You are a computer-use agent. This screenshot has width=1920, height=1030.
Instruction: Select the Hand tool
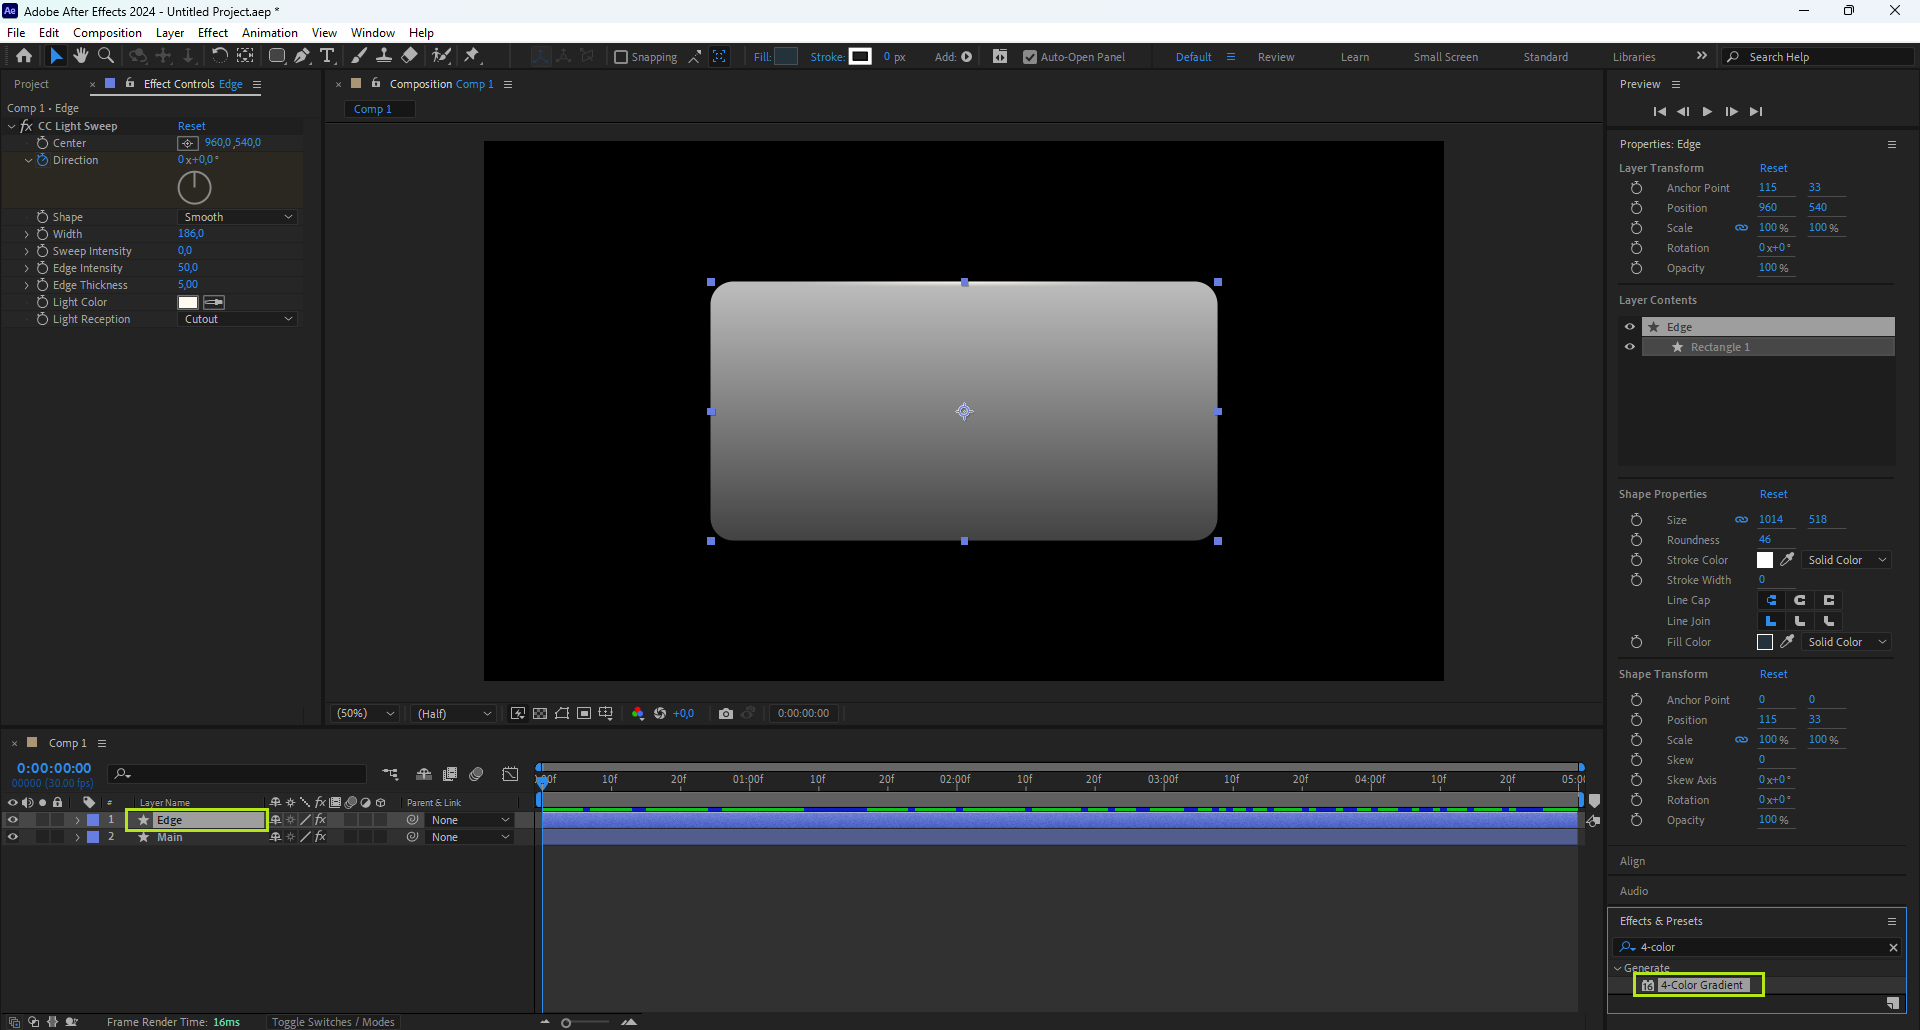[81, 56]
